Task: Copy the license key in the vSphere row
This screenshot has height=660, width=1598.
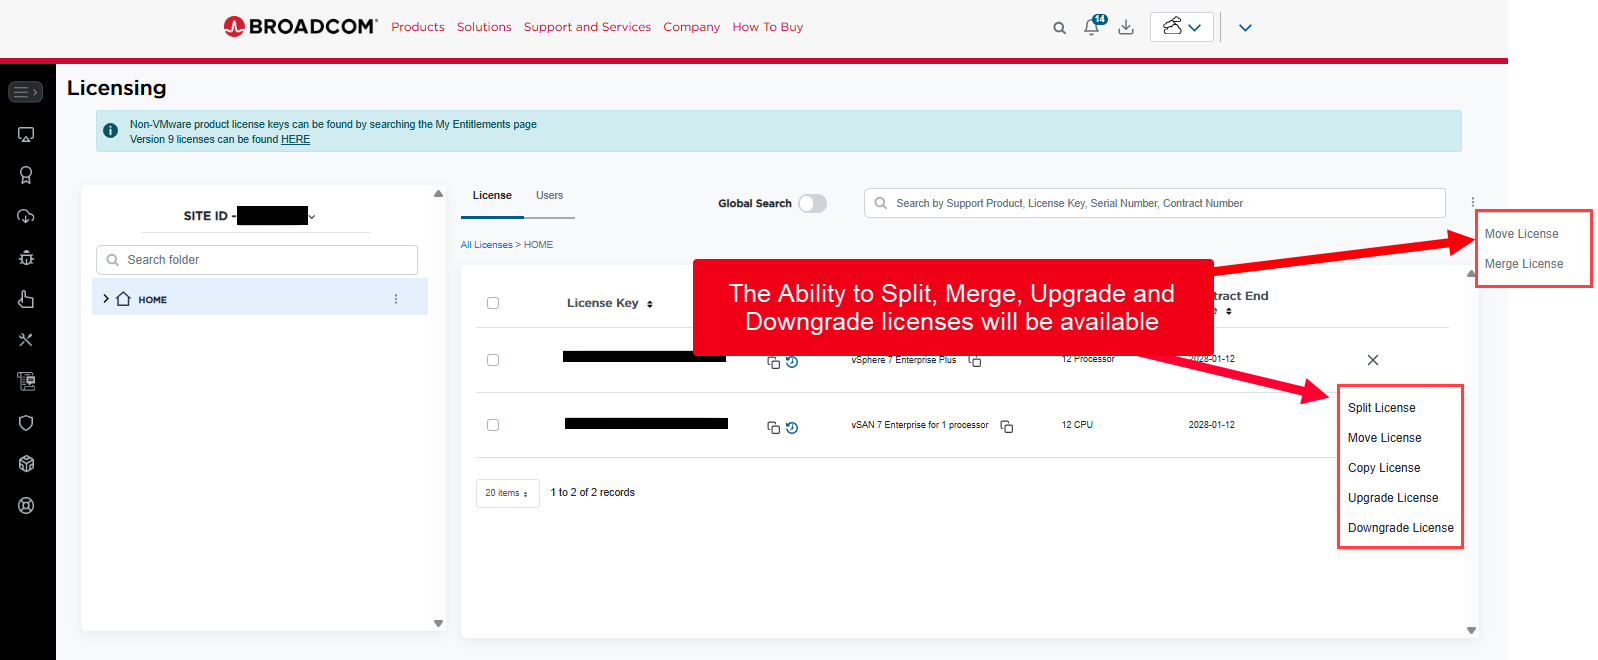Action: click(773, 362)
